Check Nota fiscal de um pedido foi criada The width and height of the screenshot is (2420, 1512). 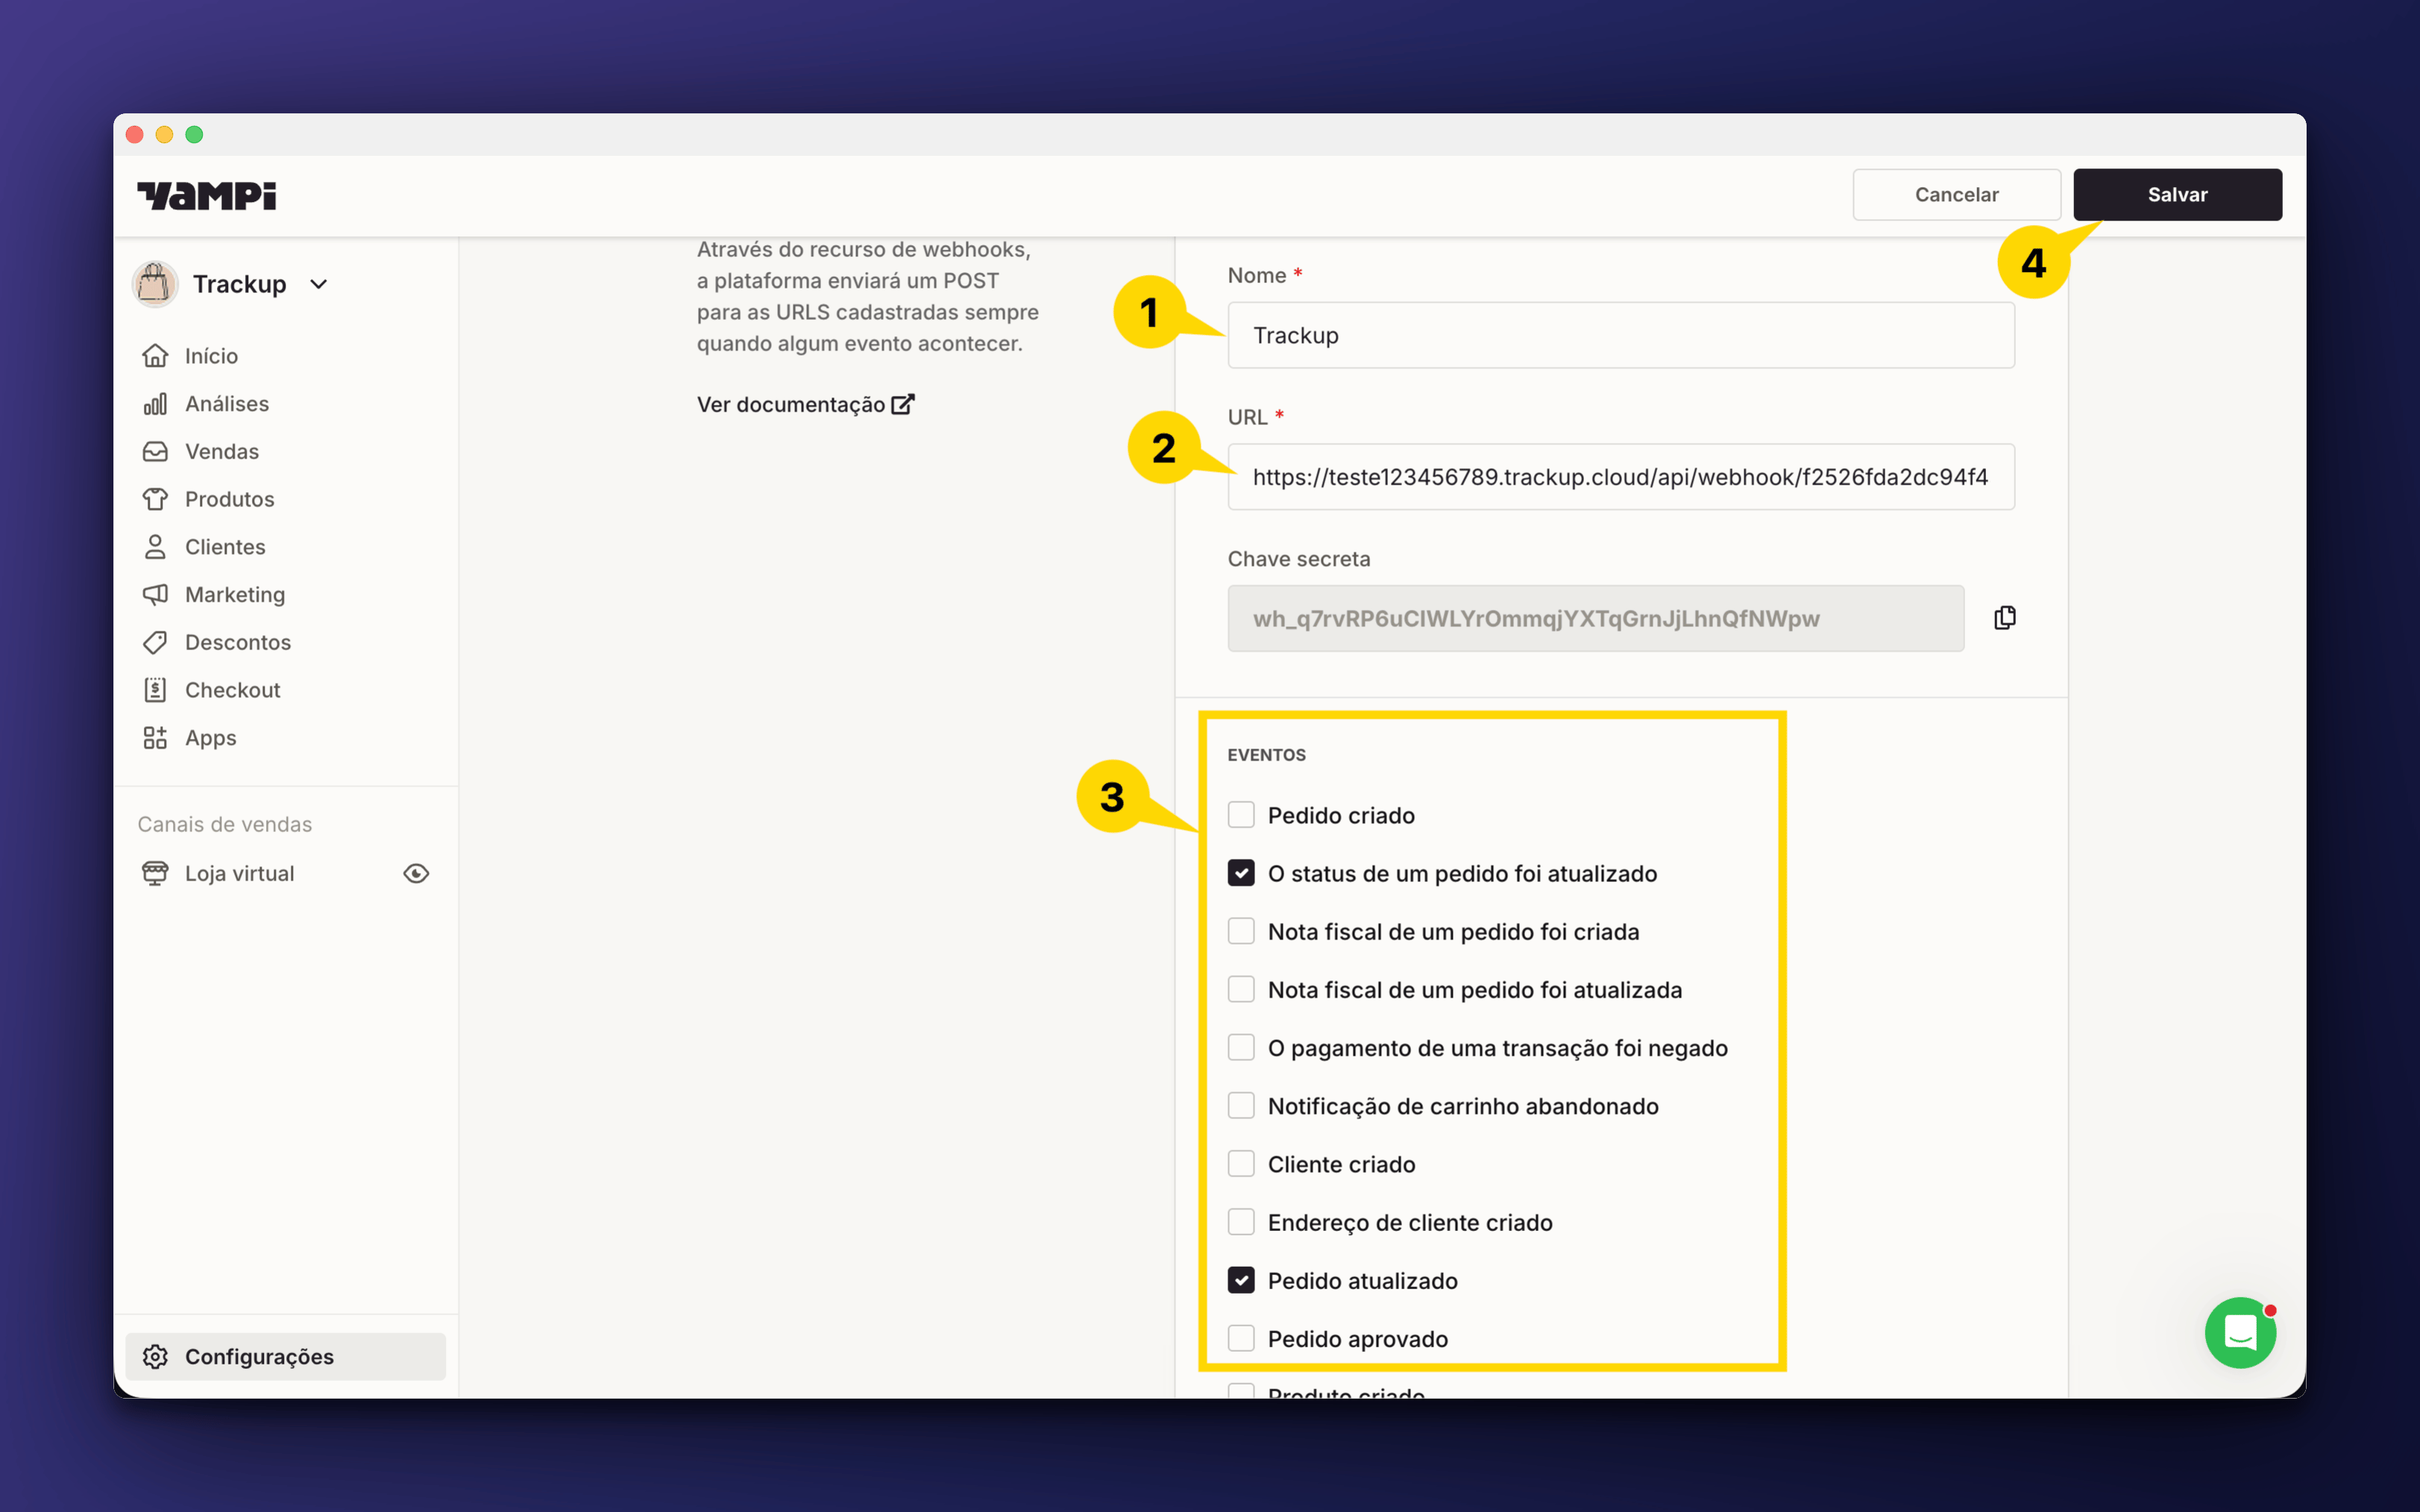[1241, 931]
